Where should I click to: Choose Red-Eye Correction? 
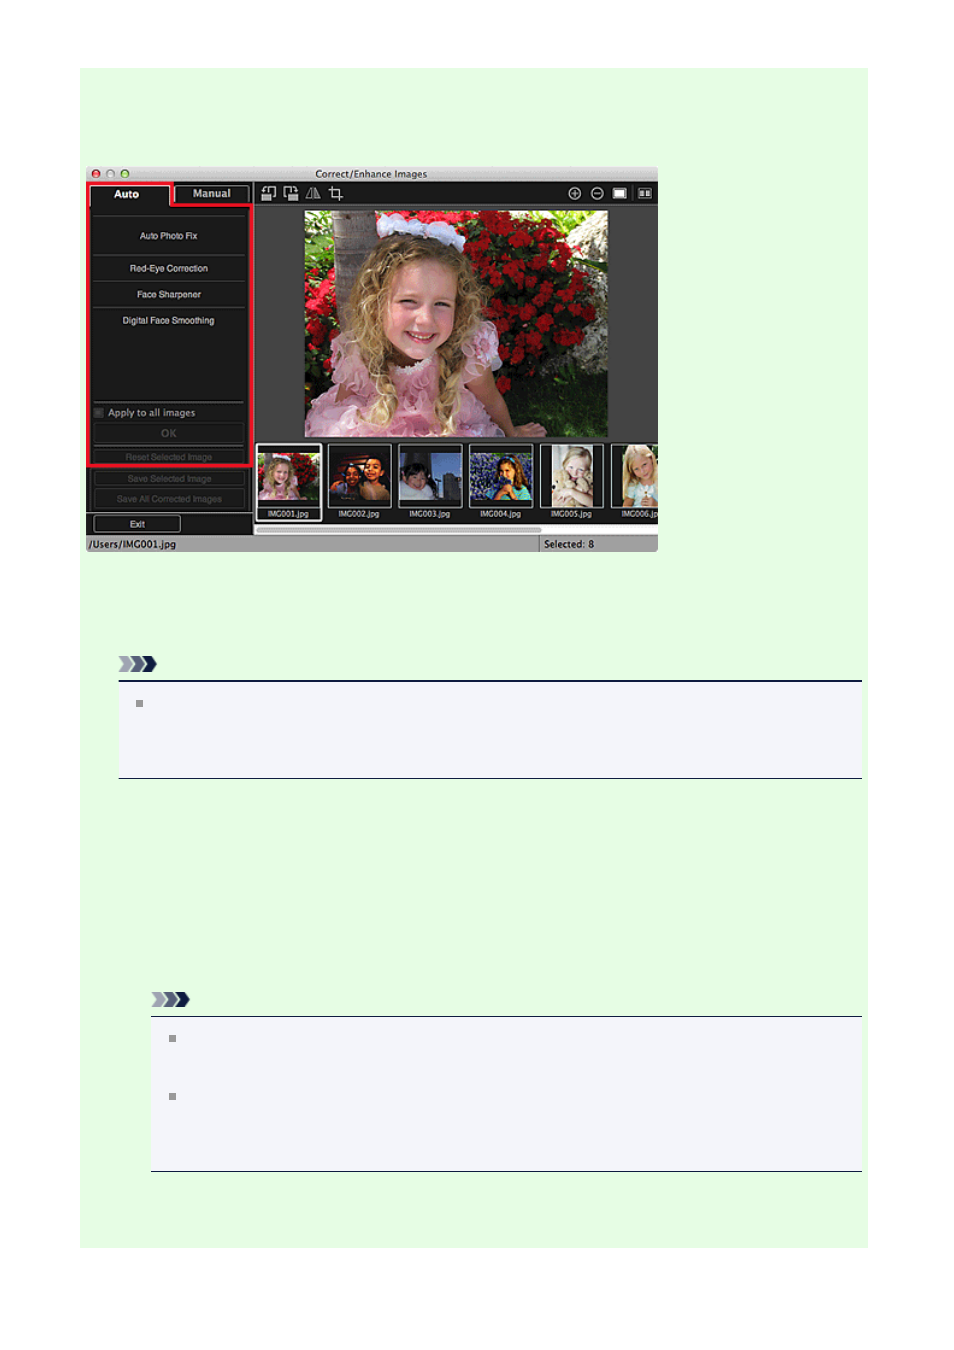pyautogui.click(x=169, y=268)
